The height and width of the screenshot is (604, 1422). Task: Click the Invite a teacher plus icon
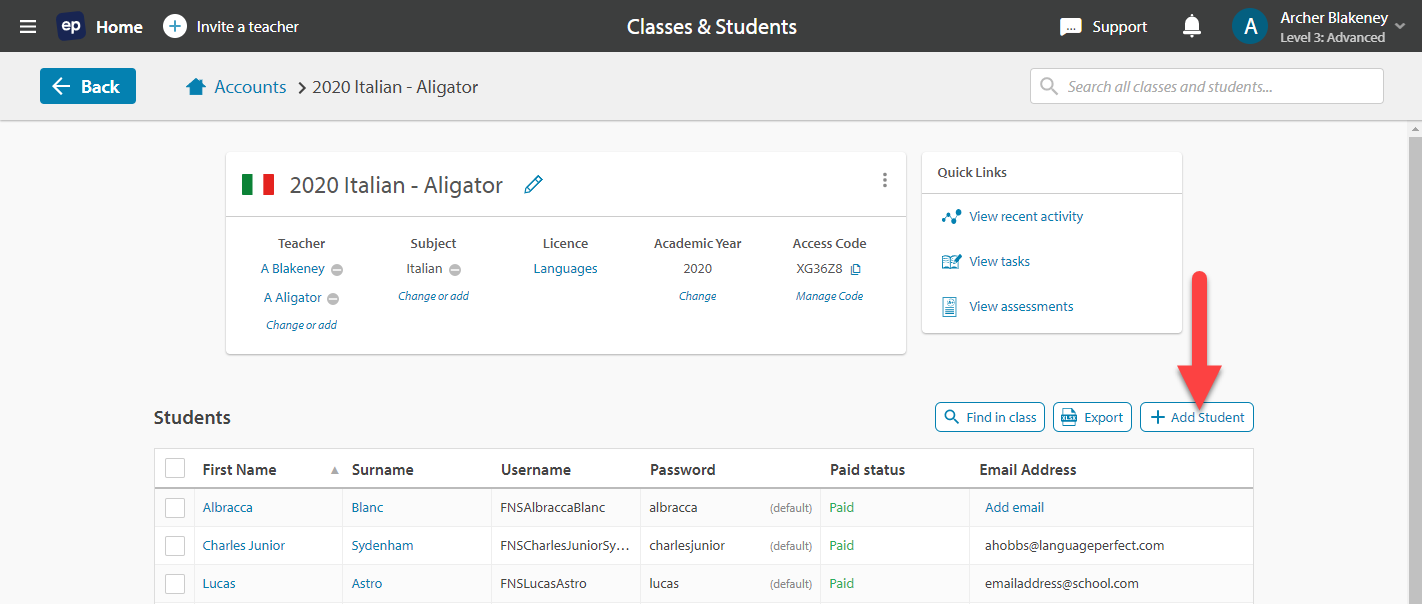point(175,26)
